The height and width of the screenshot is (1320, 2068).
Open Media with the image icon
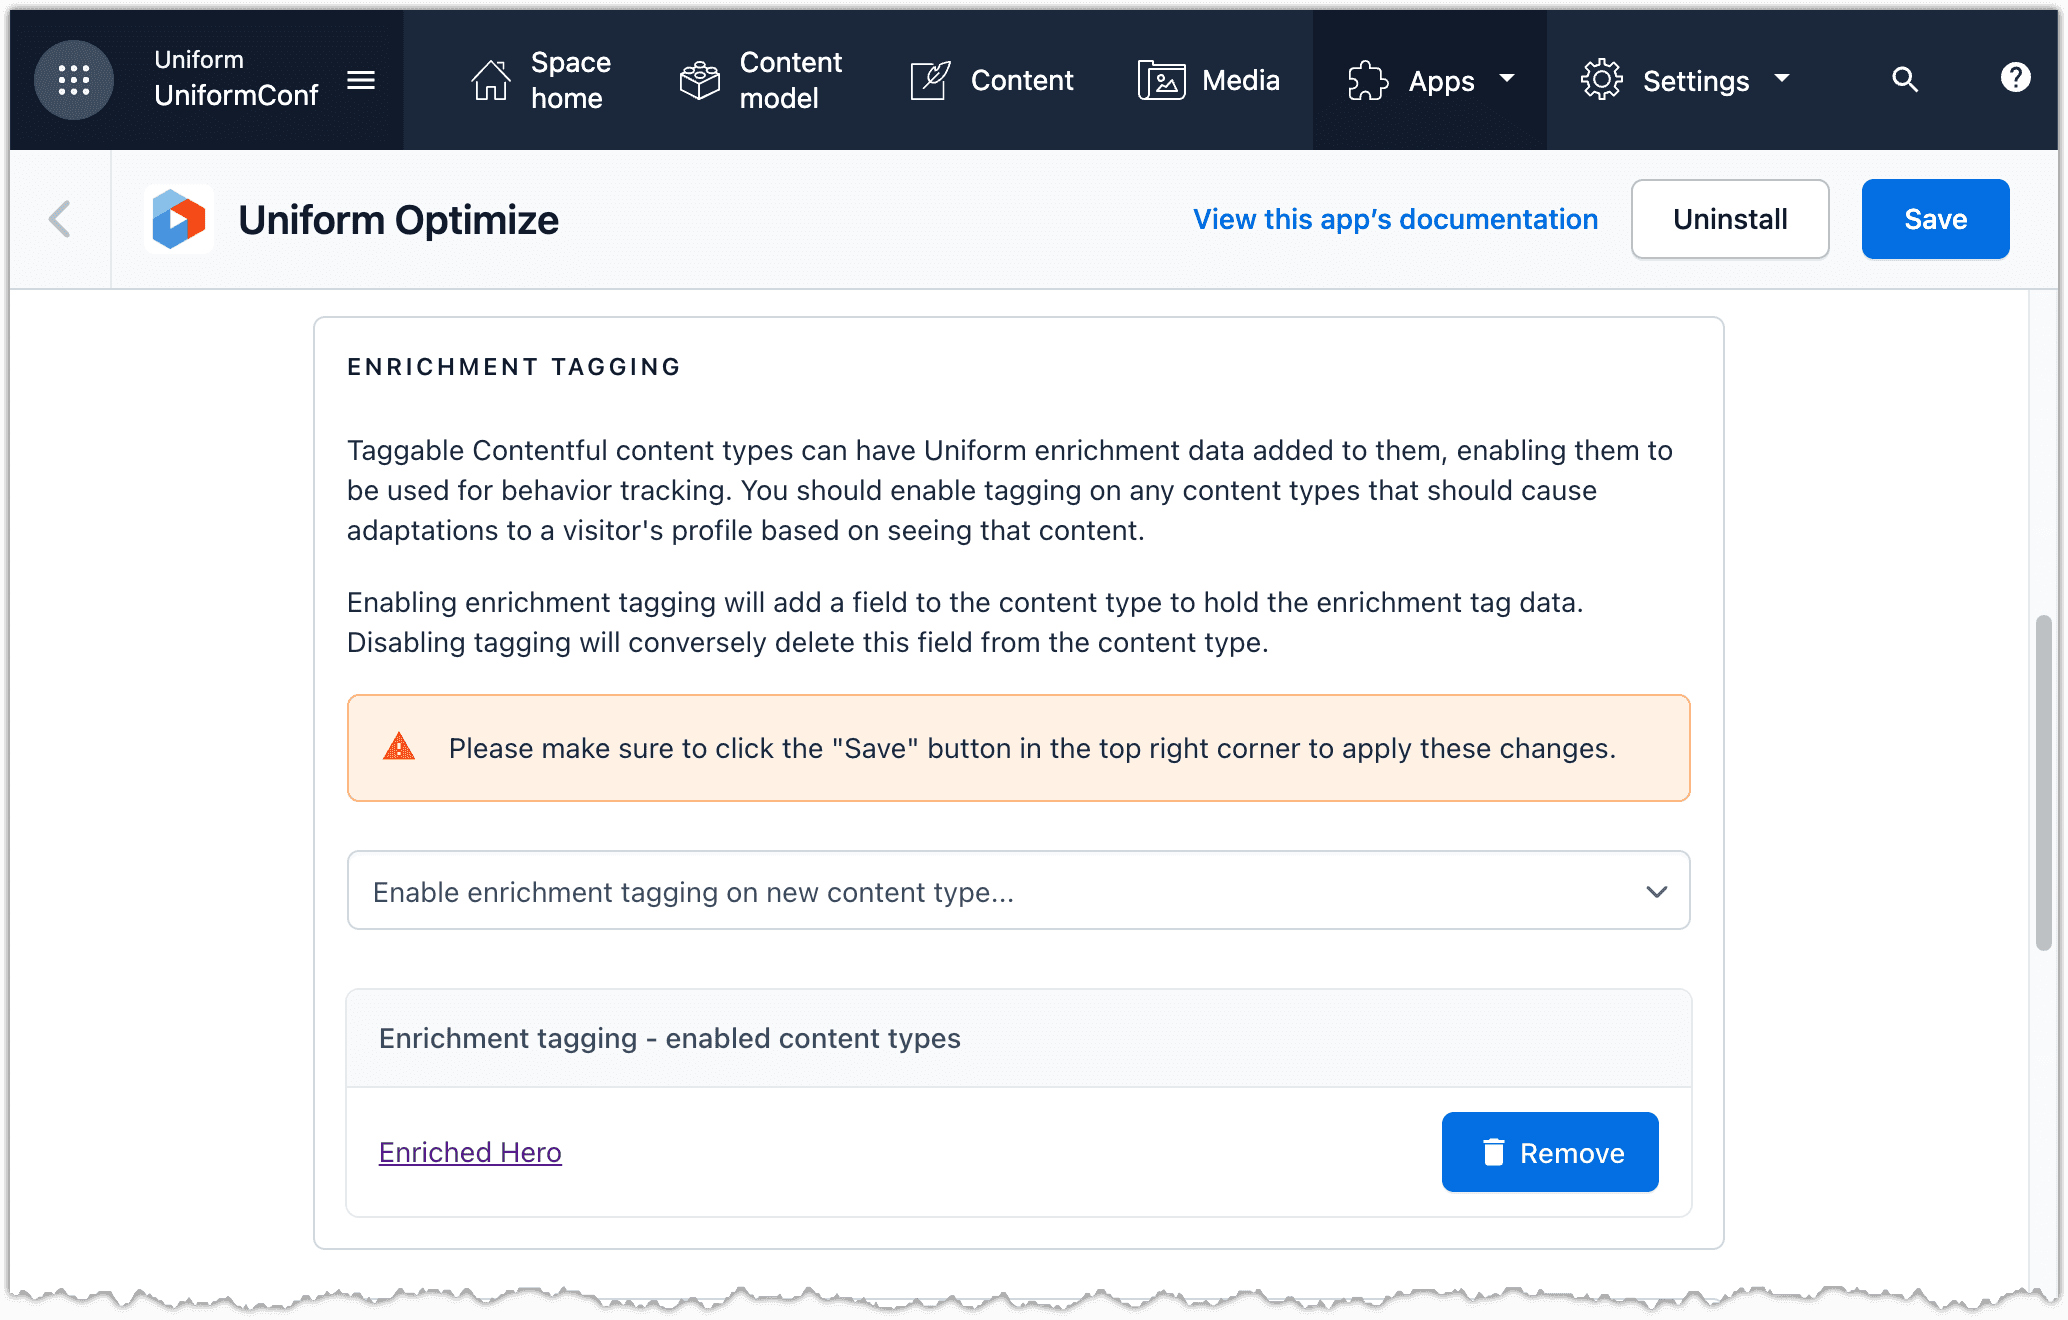coord(1160,80)
